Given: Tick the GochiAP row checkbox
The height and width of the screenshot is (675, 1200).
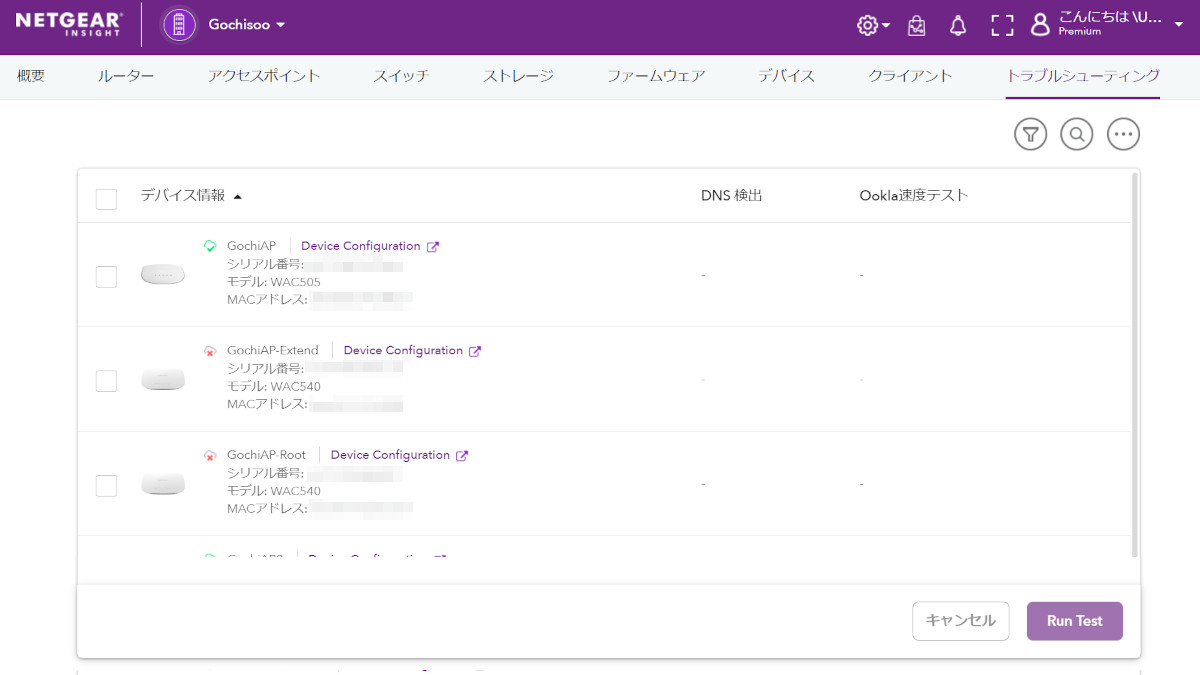Looking at the screenshot, I should pos(106,277).
